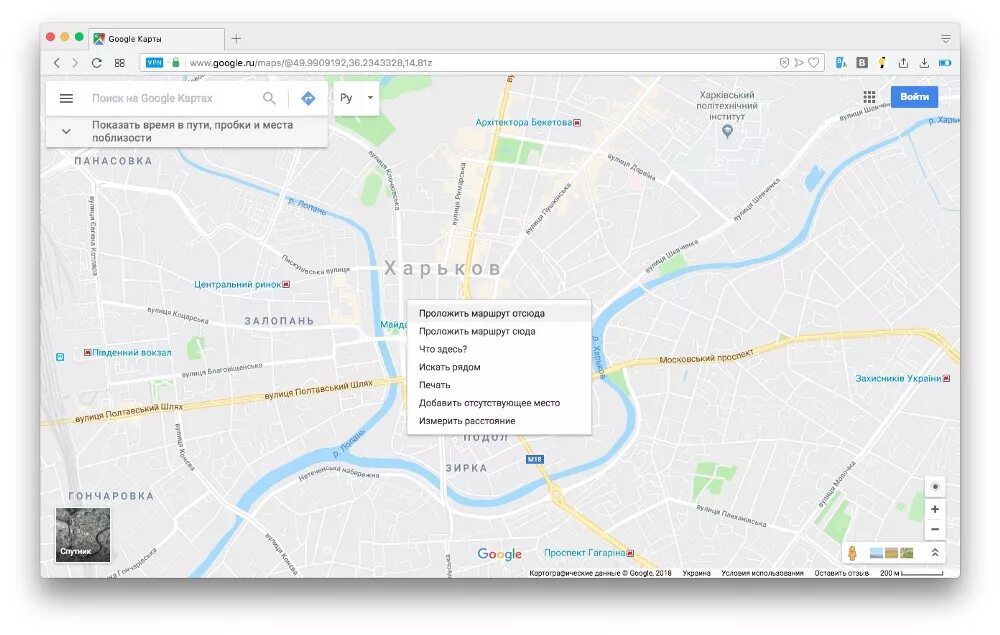Choose Измерить расстояние
This screenshot has height=635, width=1000.
click(499, 420)
